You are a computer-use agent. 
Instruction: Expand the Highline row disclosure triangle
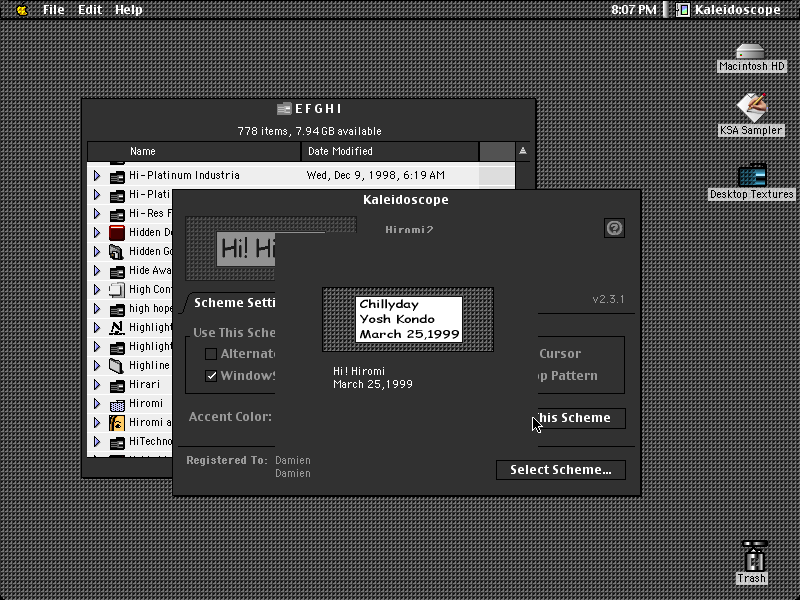97,365
